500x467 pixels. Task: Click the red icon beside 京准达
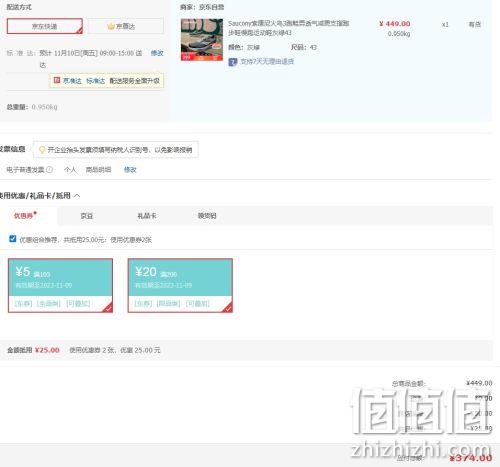click(x=57, y=80)
